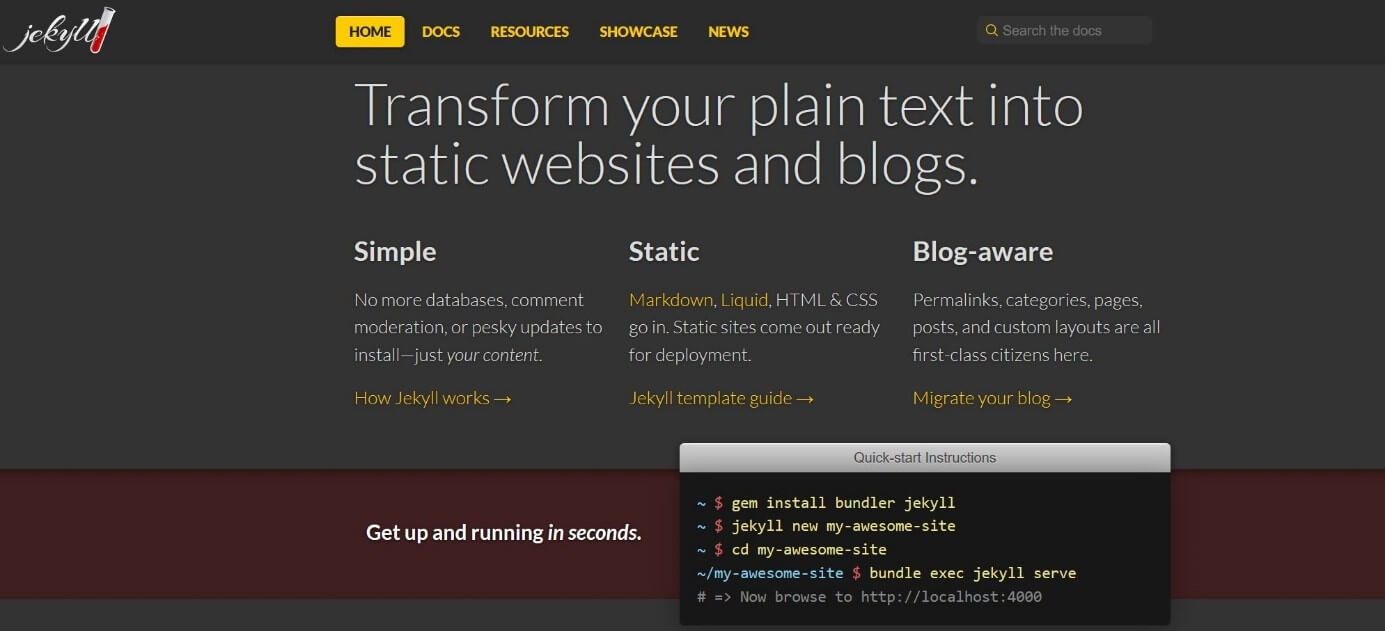The image size is (1385, 631).
Task: Open the Liquid link
Action: click(744, 300)
